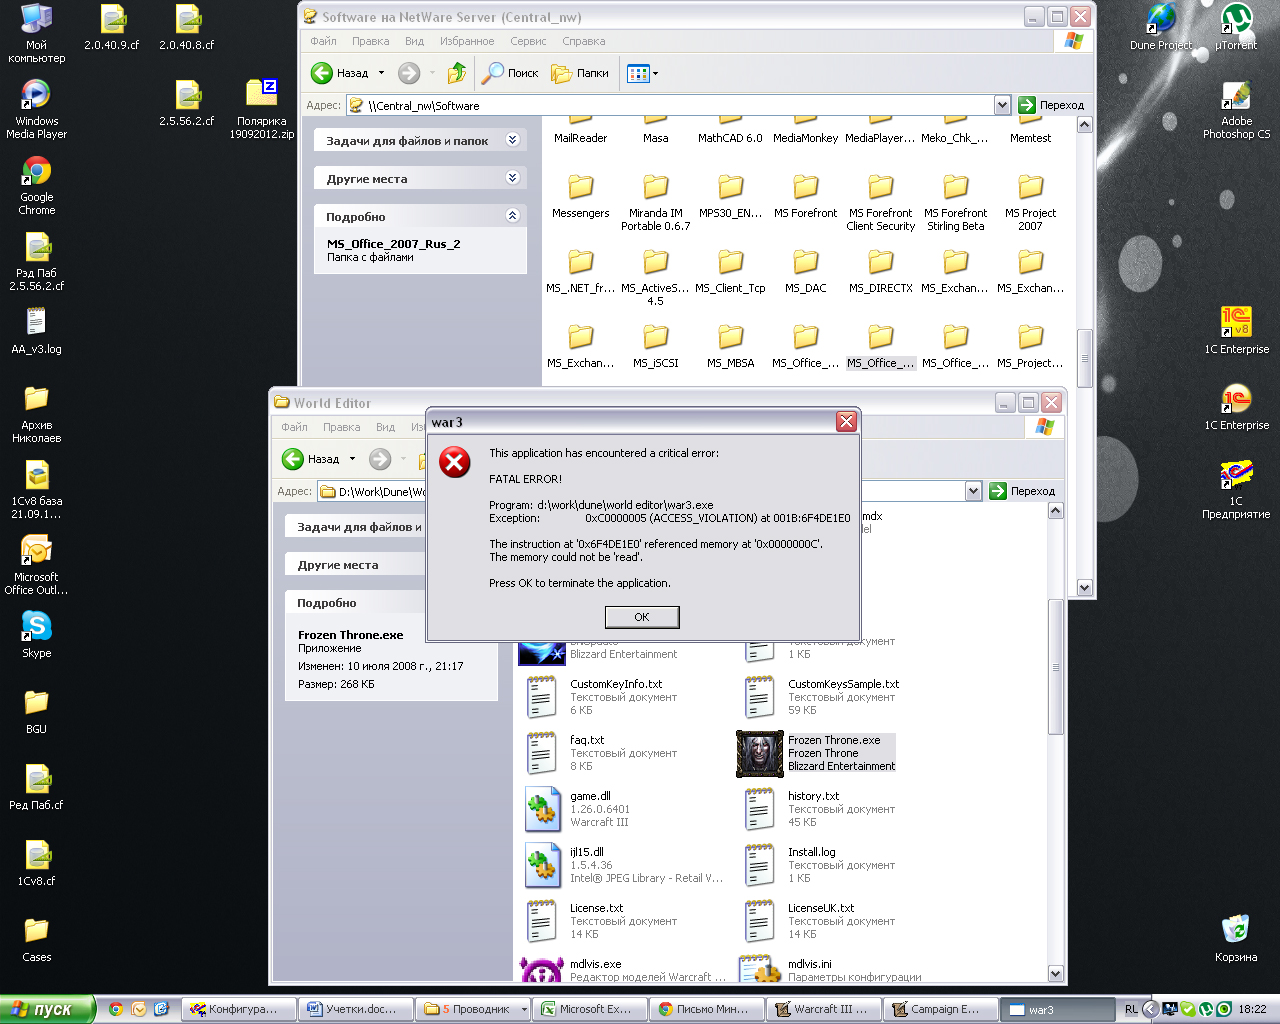Collapse the file and folder tasks panel

512,140
